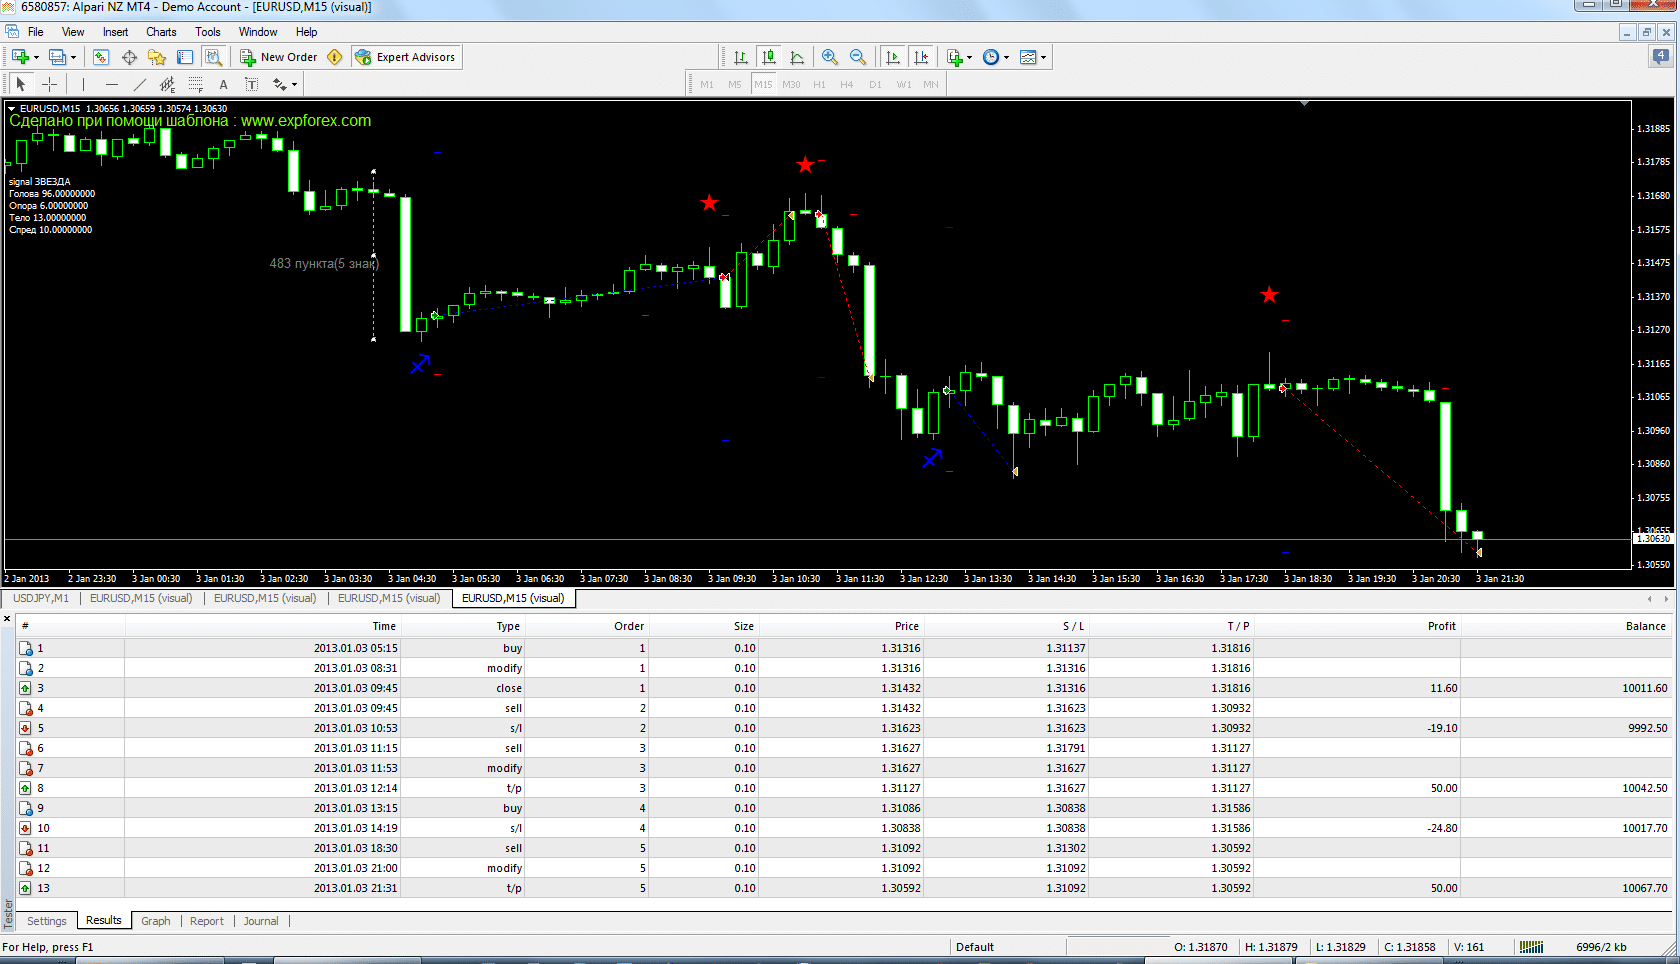
Task: Click the profit value -24.80
Action: tap(1442, 828)
